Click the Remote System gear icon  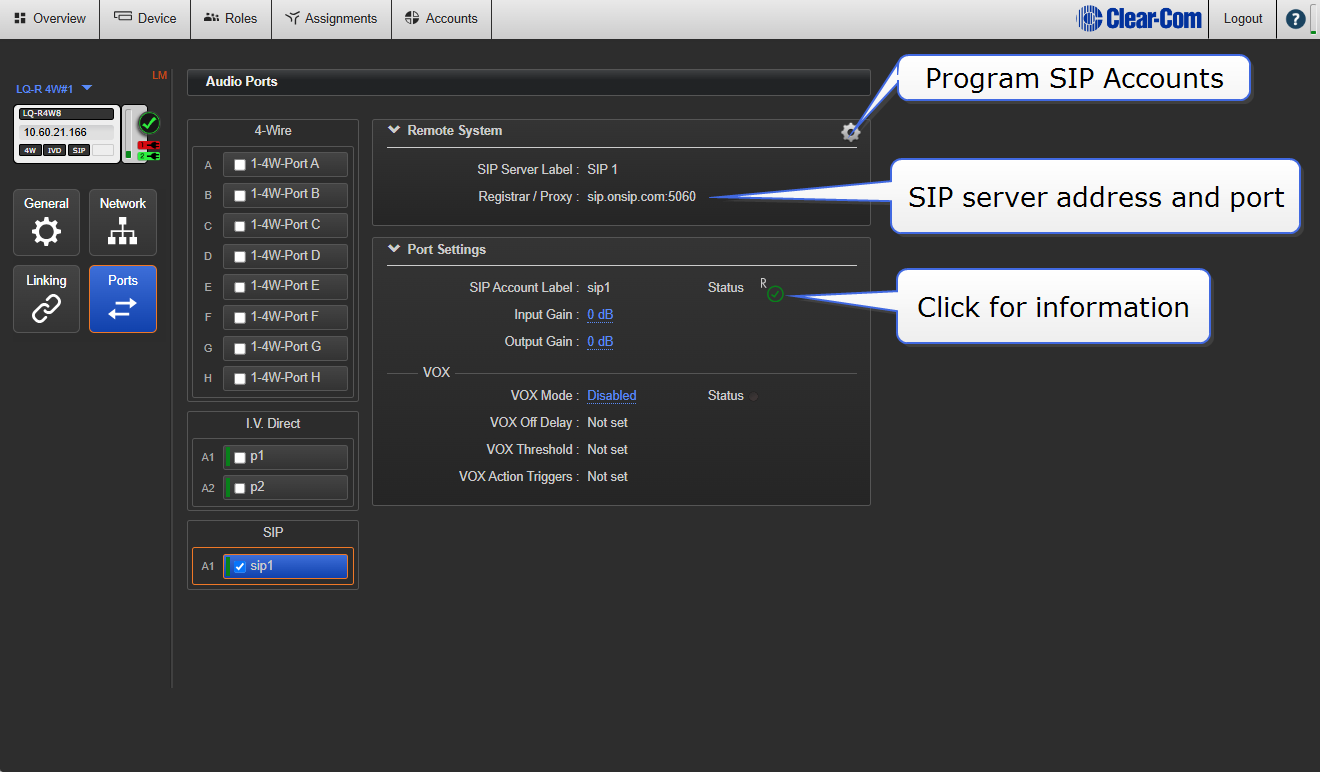pyautogui.click(x=850, y=132)
